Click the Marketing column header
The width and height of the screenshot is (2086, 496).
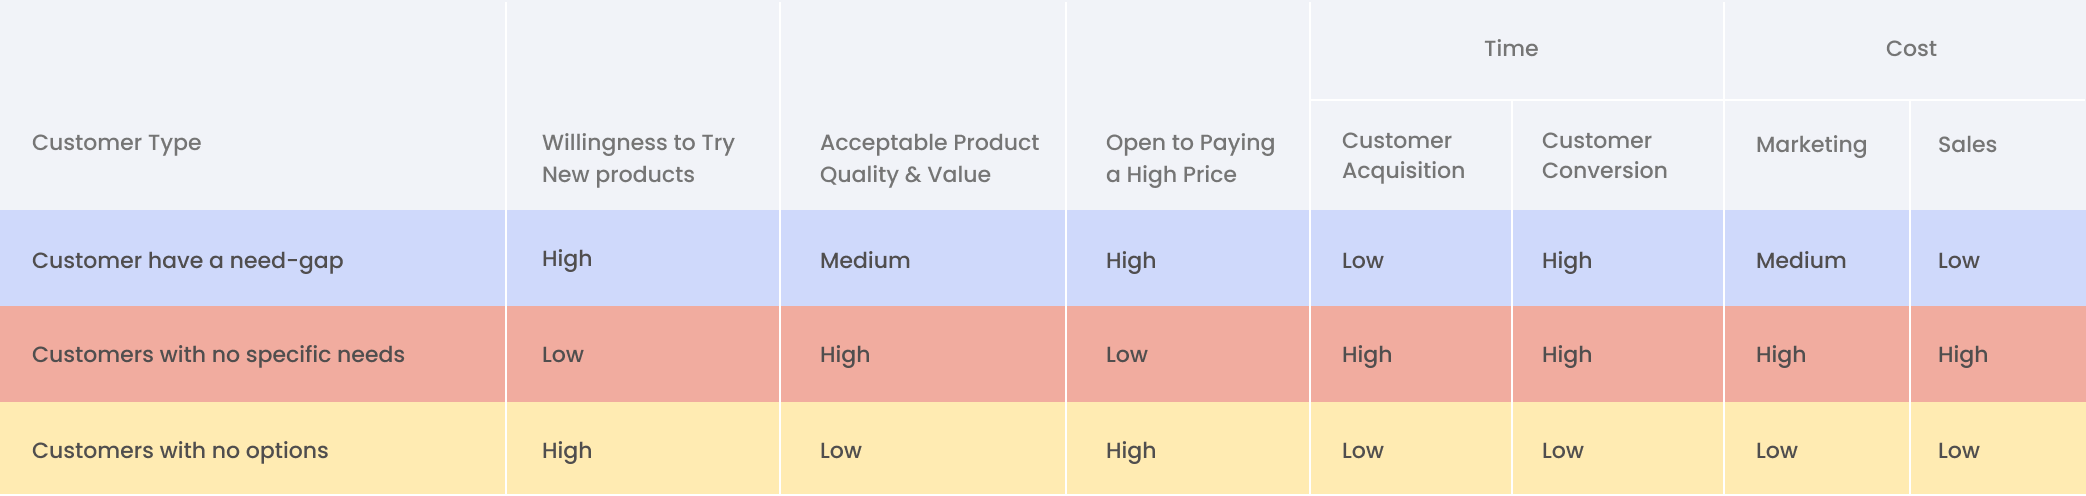[x=1811, y=145]
